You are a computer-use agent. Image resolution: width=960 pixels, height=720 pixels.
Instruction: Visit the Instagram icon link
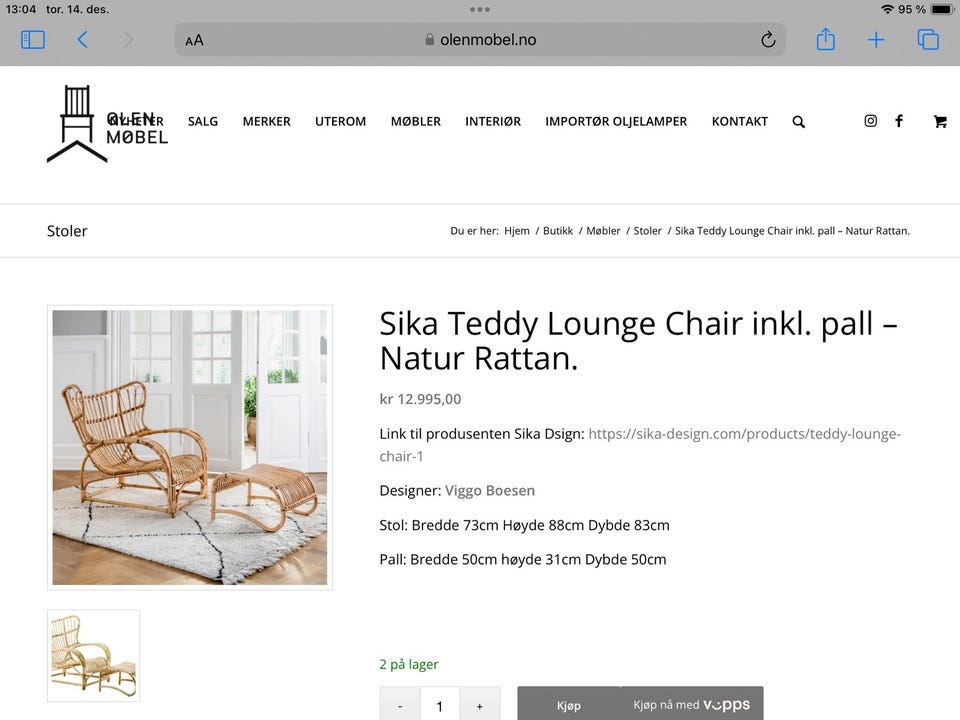coord(870,121)
